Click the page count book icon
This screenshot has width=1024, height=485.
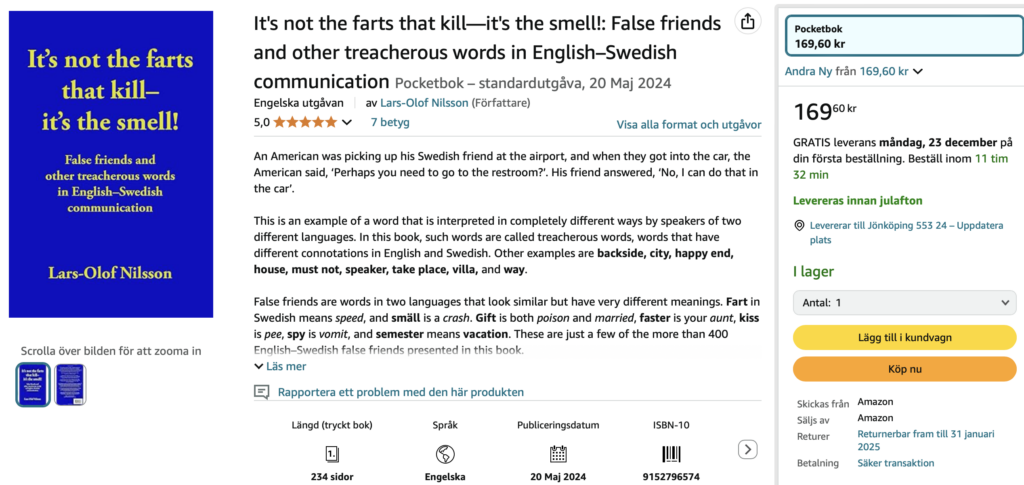click(333, 453)
